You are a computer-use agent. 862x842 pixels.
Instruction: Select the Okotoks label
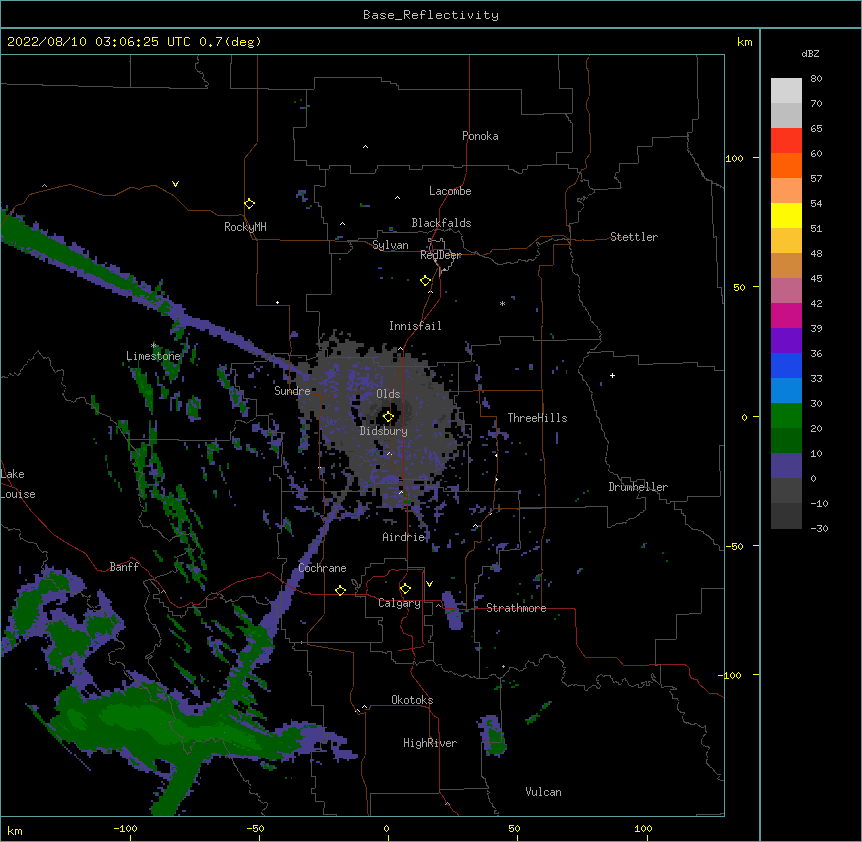pyautogui.click(x=412, y=700)
